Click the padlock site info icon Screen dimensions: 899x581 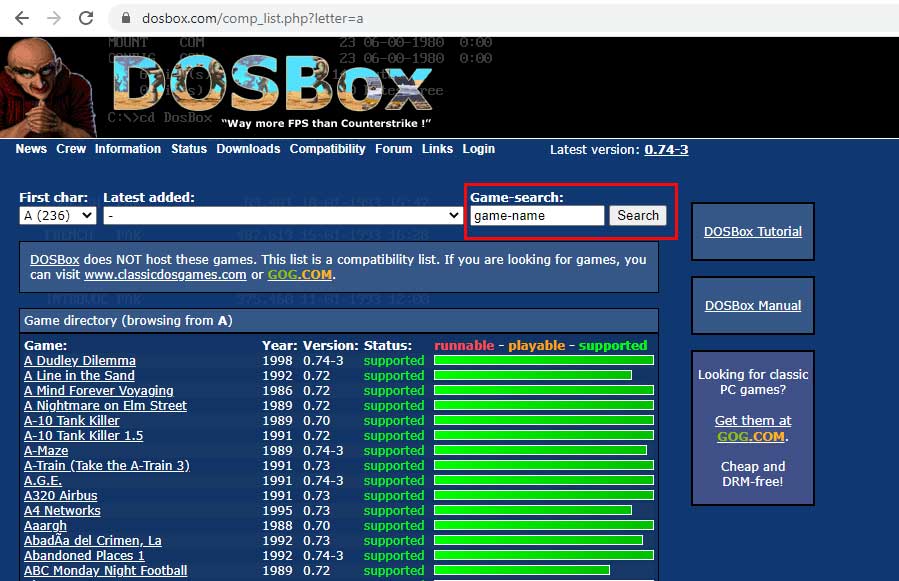(x=126, y=18)
